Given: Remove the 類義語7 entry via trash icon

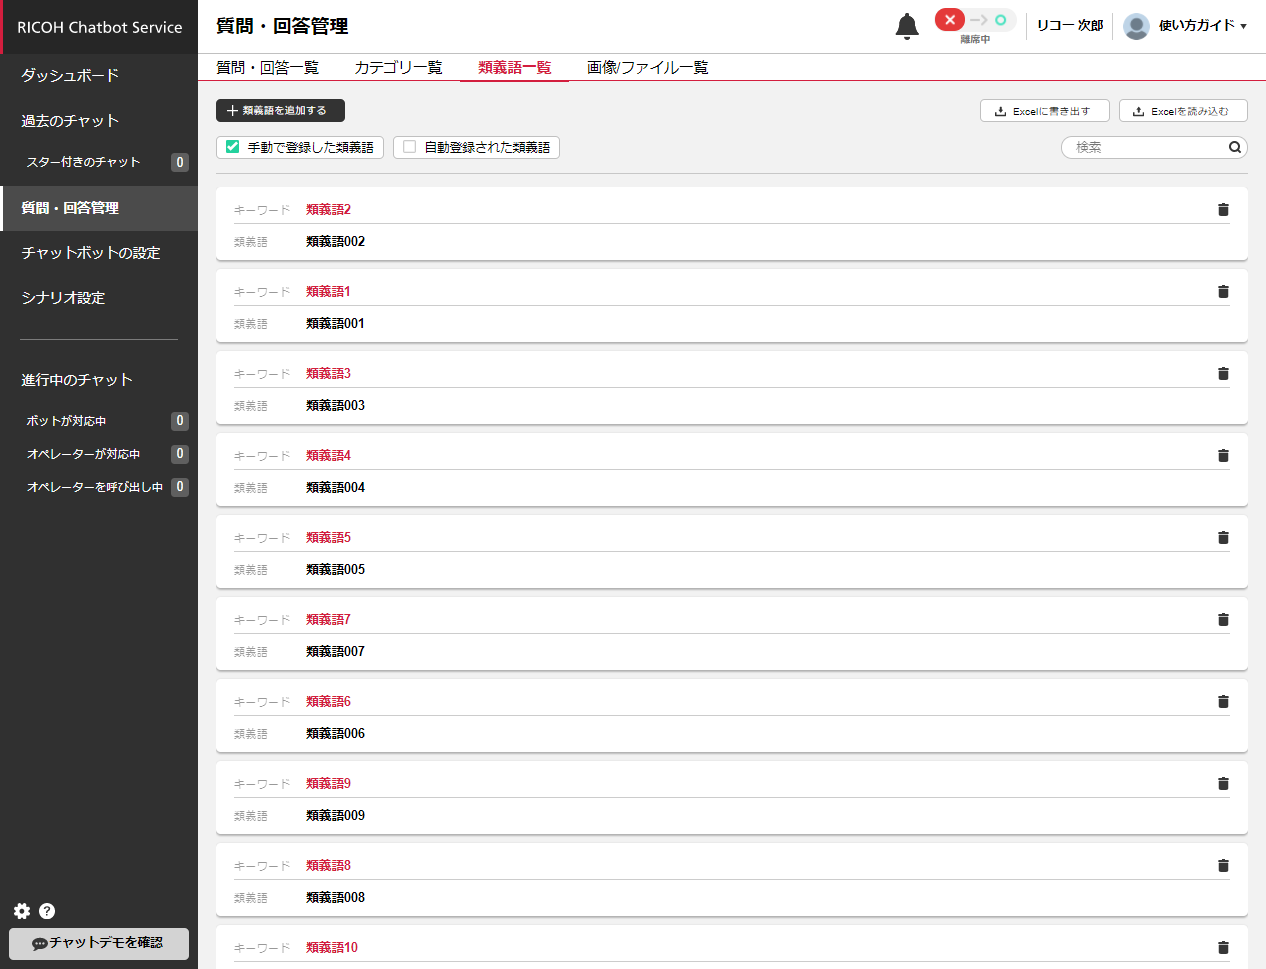Looking at the screenshot, I should [1222, 620].
